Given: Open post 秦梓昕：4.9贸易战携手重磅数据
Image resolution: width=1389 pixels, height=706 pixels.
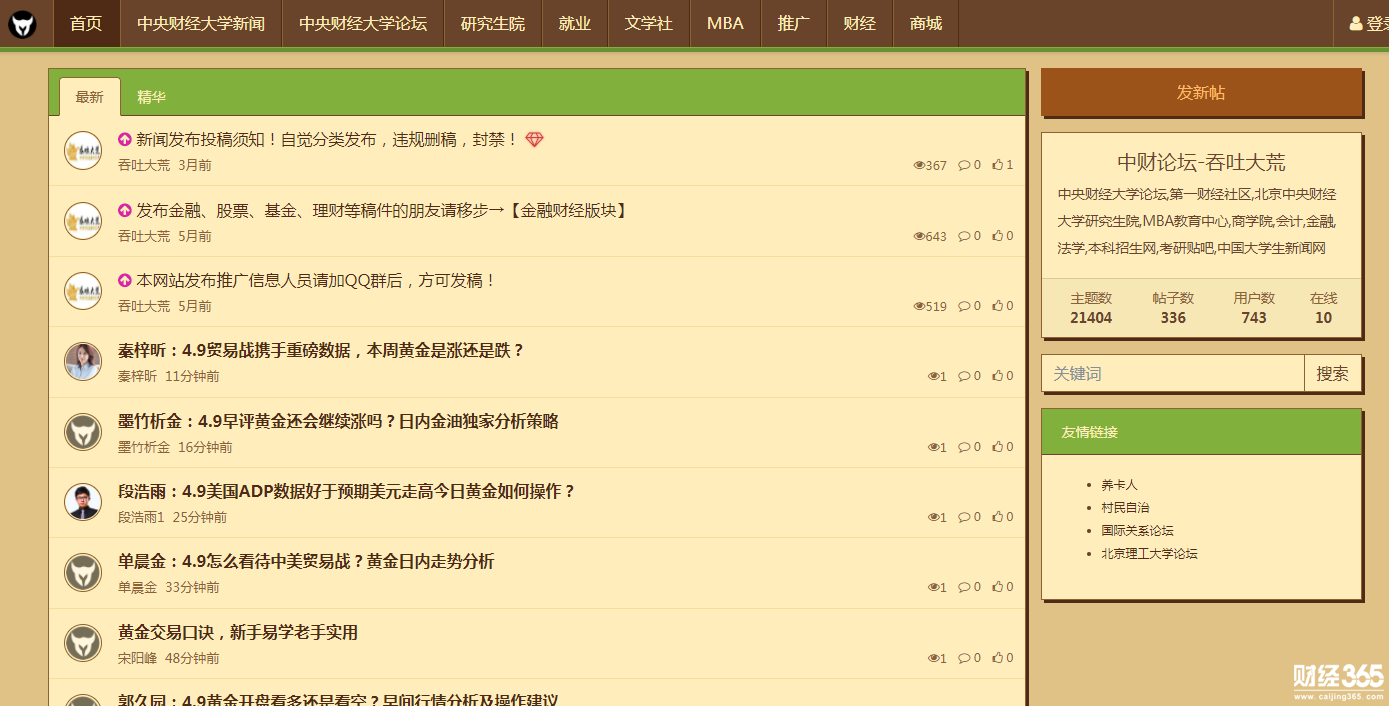Looking at the screenshot, I should click(321, 351).
